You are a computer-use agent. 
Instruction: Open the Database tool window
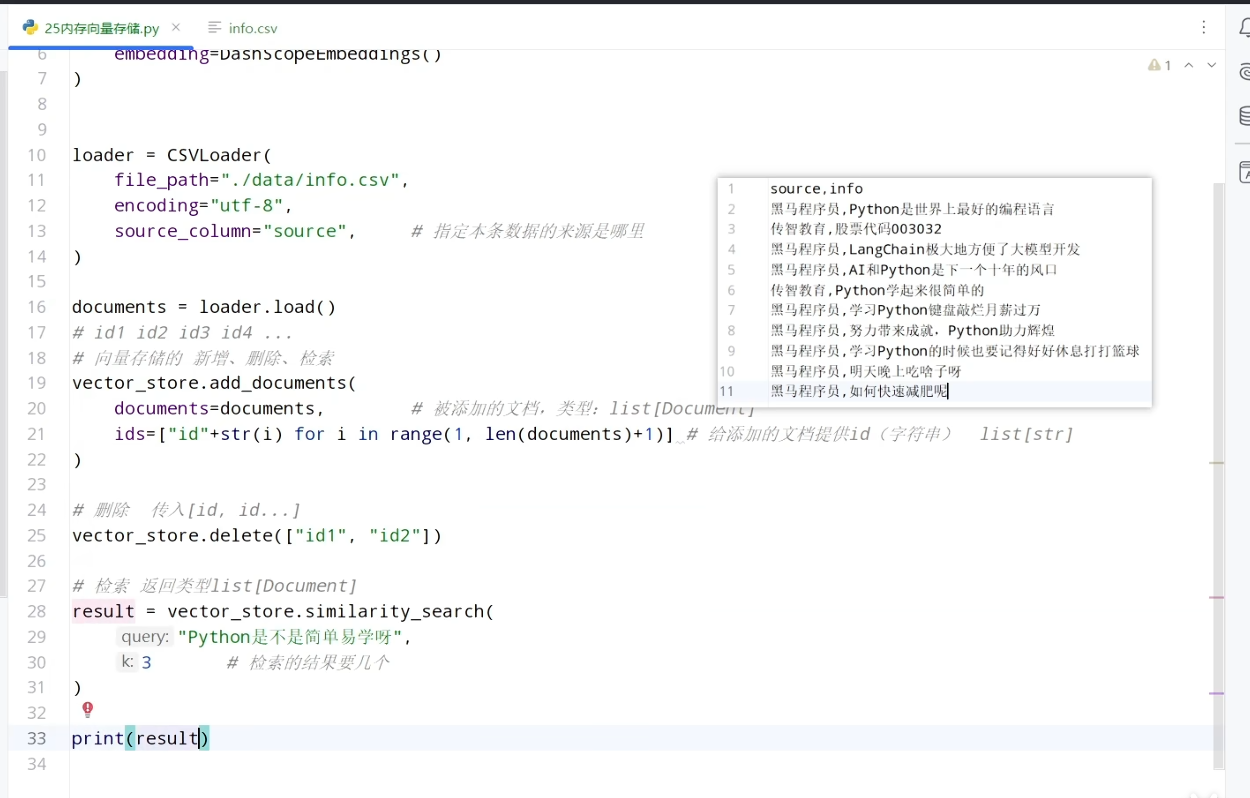1244,116
